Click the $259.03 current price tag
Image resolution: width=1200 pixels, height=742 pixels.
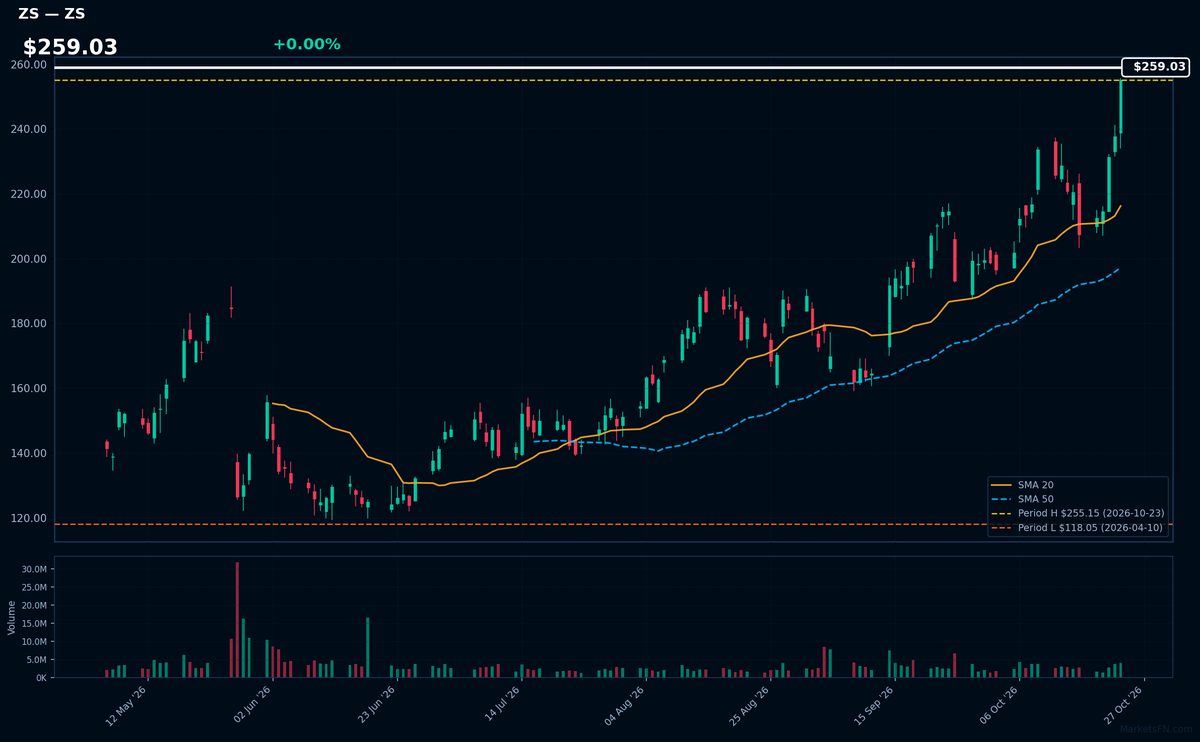pos(1156,67)
